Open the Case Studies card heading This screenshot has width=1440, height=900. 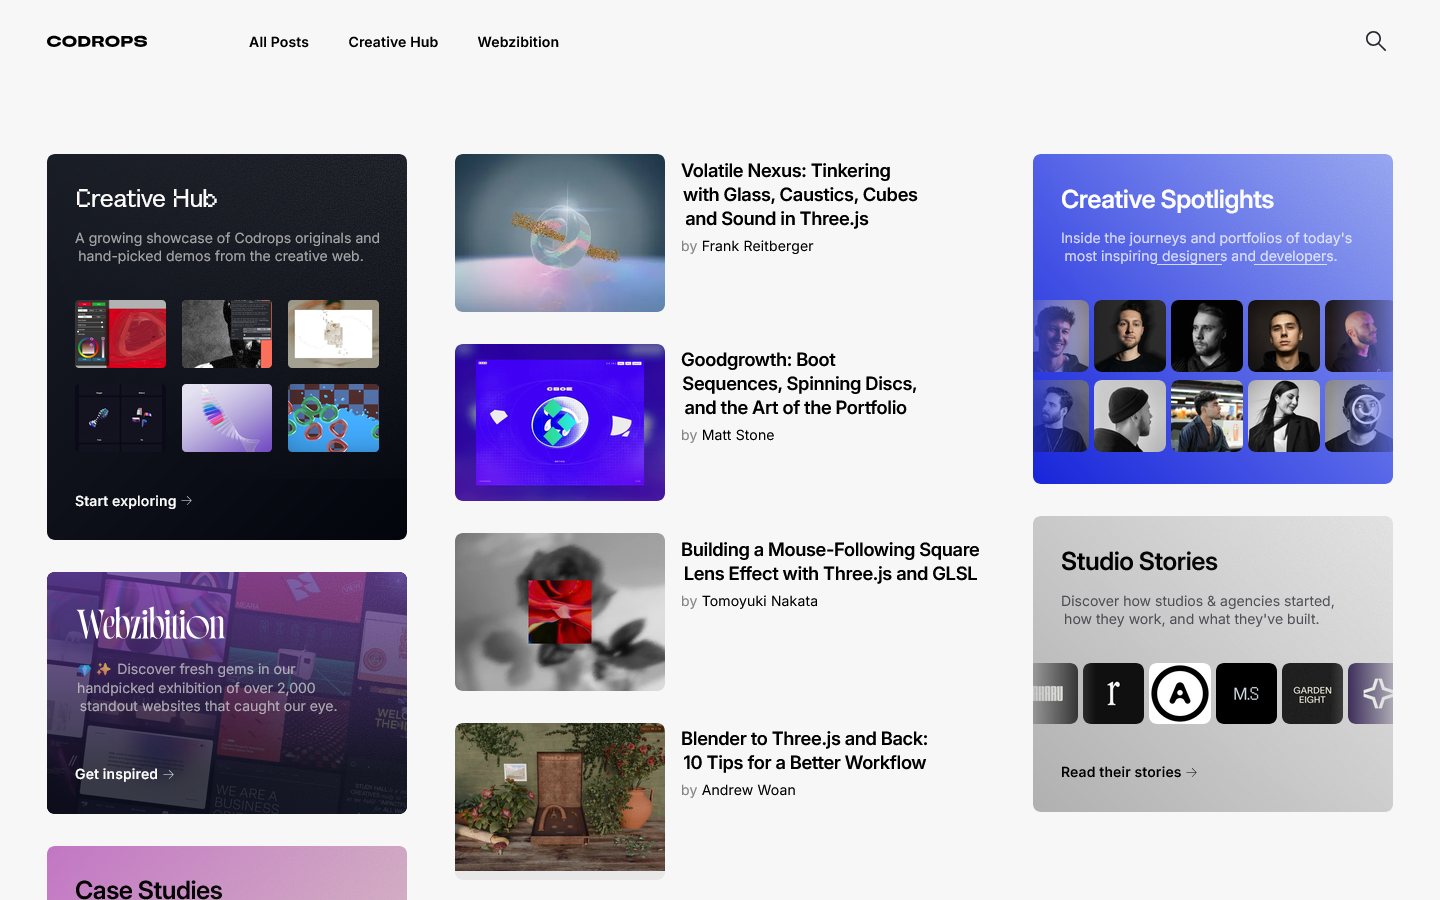click(x=149, y=889)
